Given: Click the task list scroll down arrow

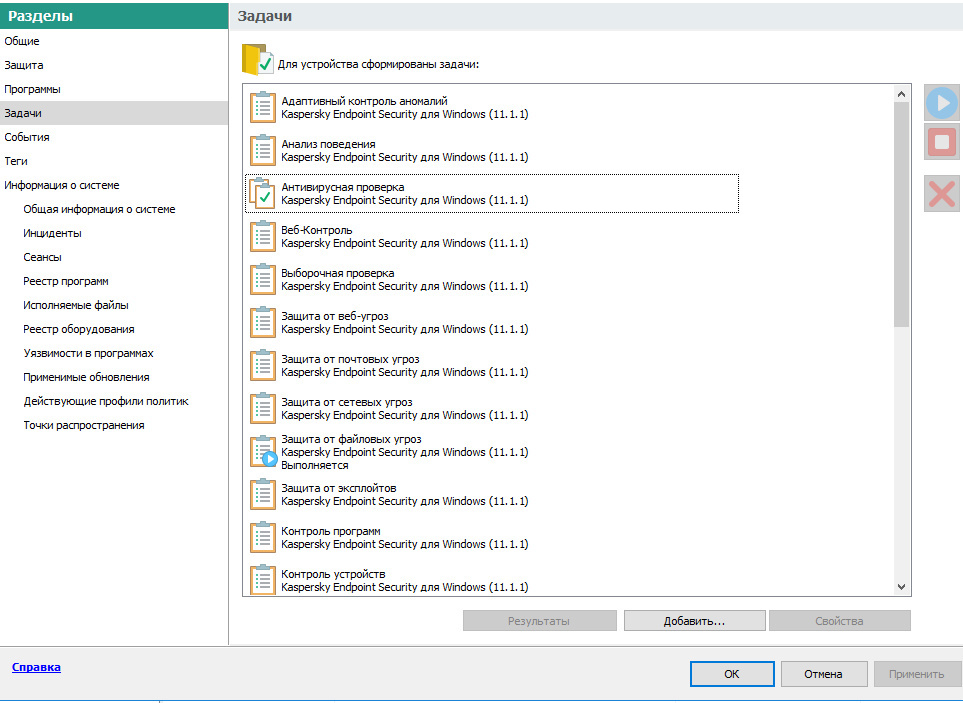Looking at the screenshot, I should click(901, 586).
